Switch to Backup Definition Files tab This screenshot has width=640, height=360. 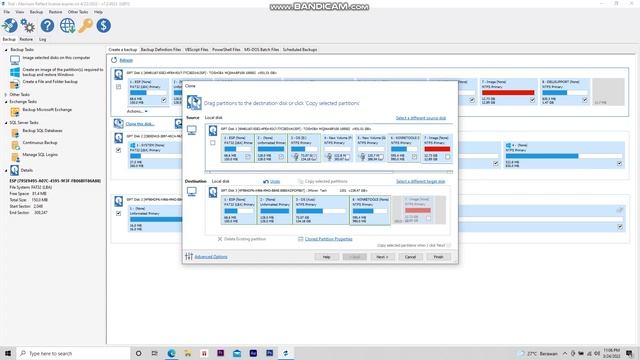click(x=161, y=49)
